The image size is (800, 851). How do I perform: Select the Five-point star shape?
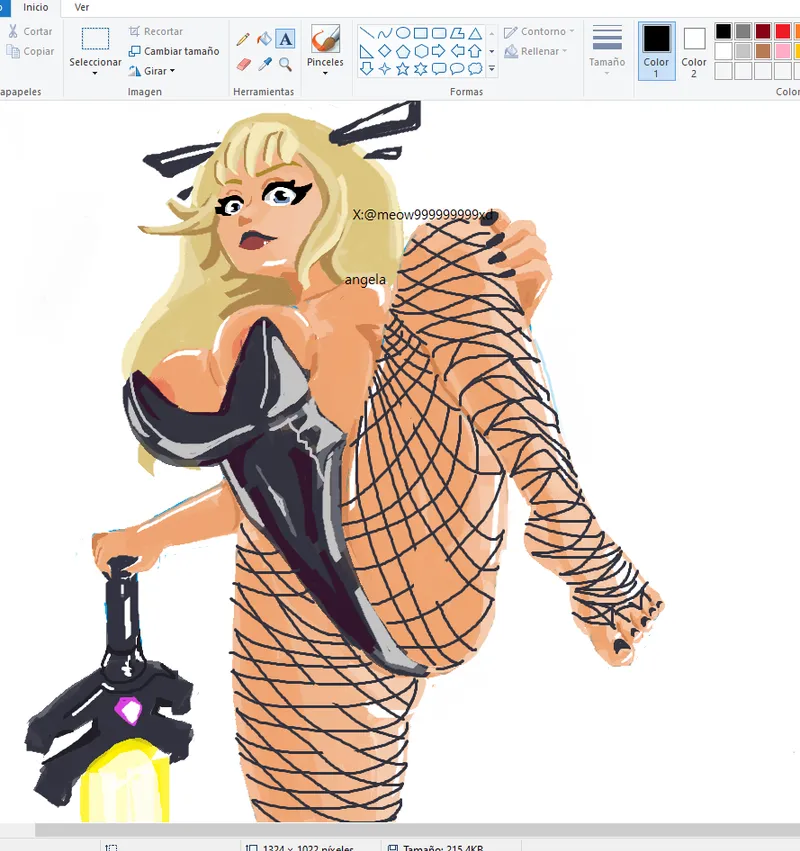pos(403,69)
